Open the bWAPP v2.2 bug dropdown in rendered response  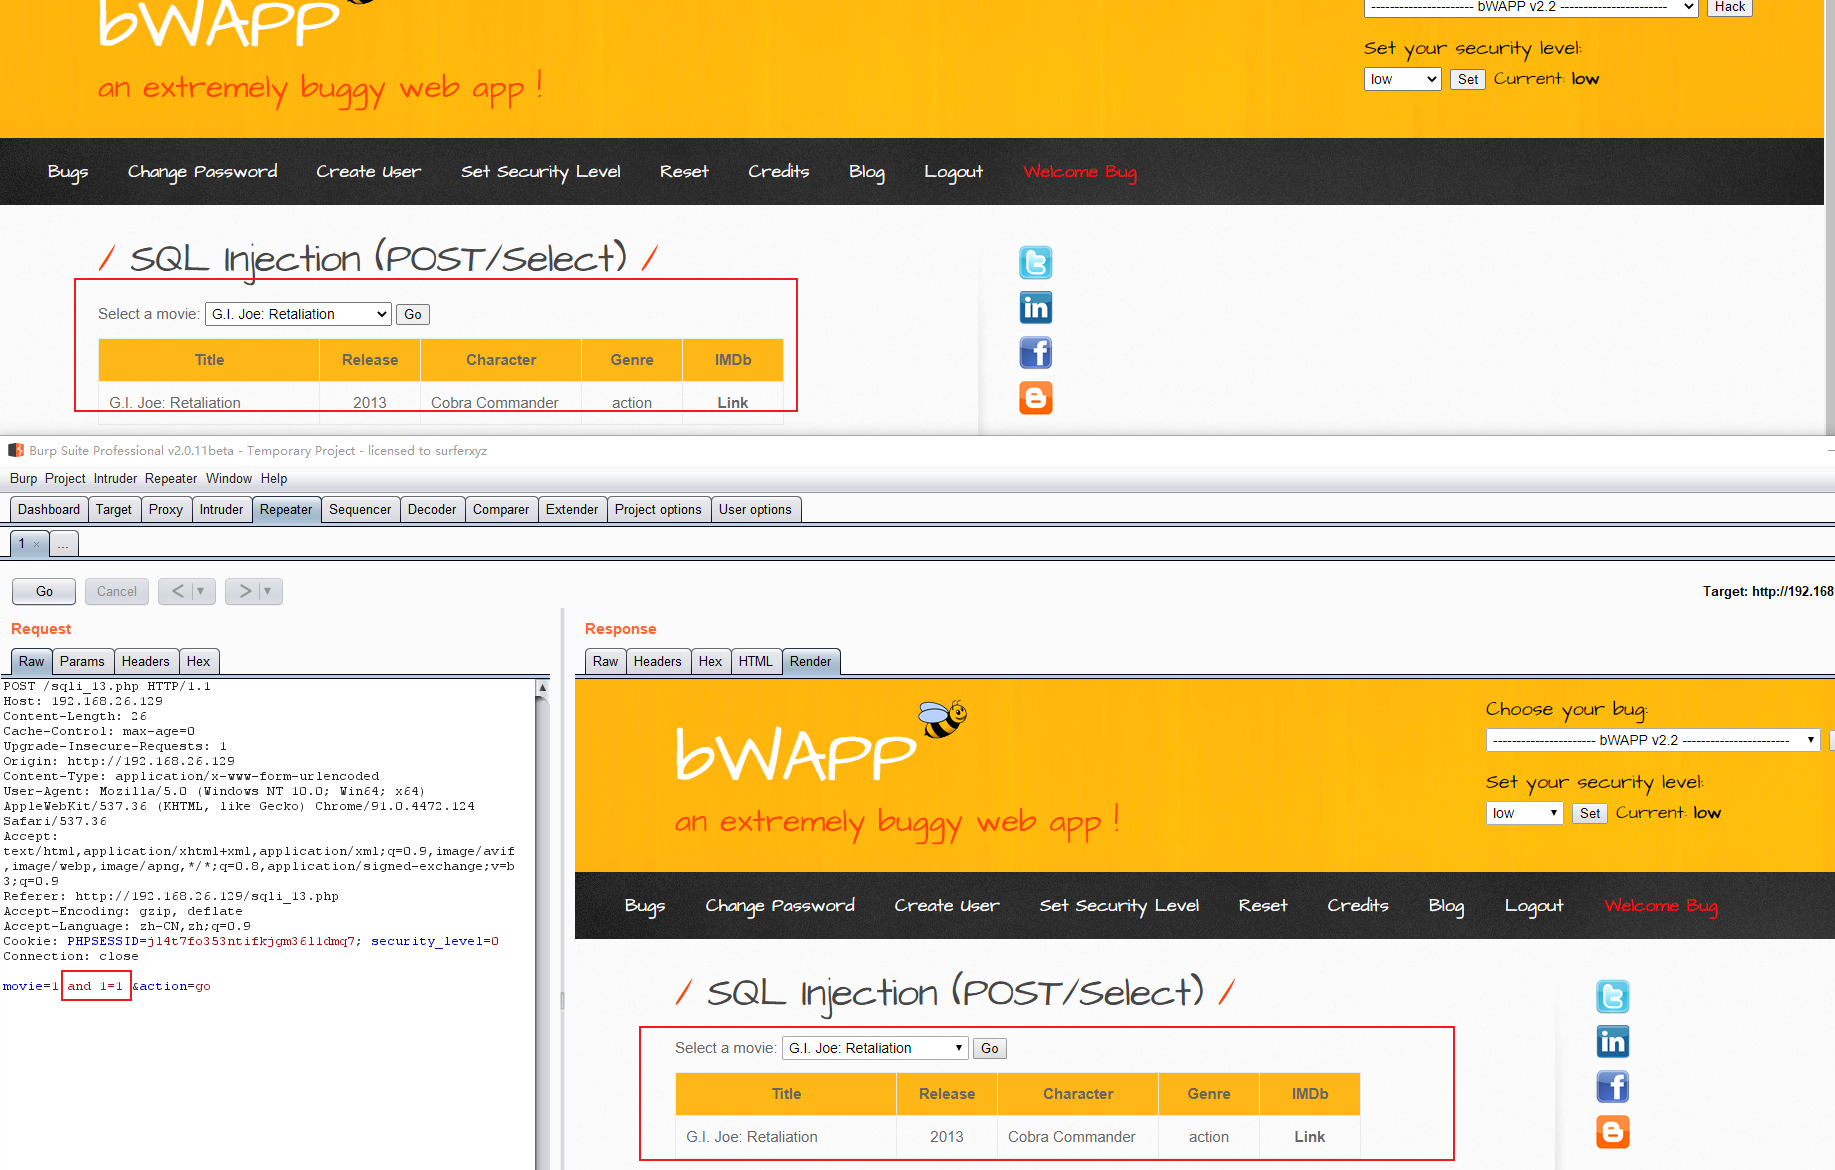pyautogui.click(x=1652, y=740)
